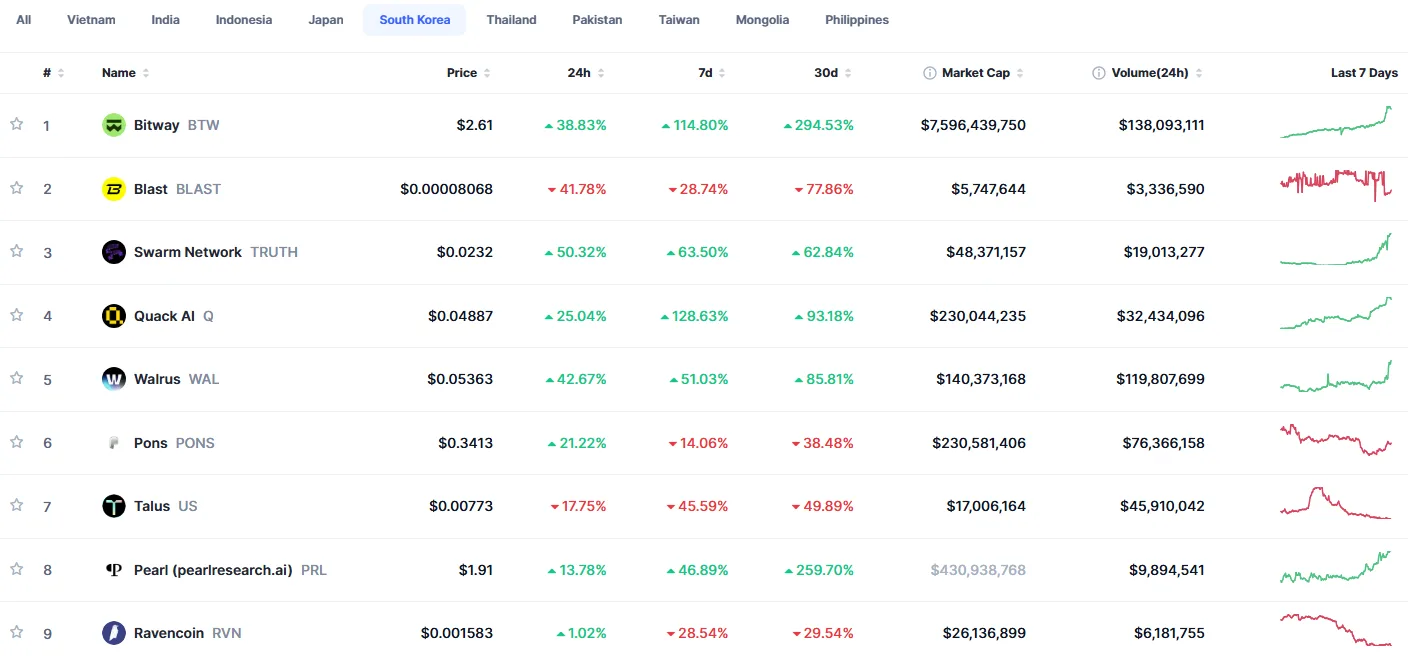Open the Pons PONS coin page
Image resolution: width=1408 pixels, height=660 pixels.
pyautogui.click(x=158, y=443)
